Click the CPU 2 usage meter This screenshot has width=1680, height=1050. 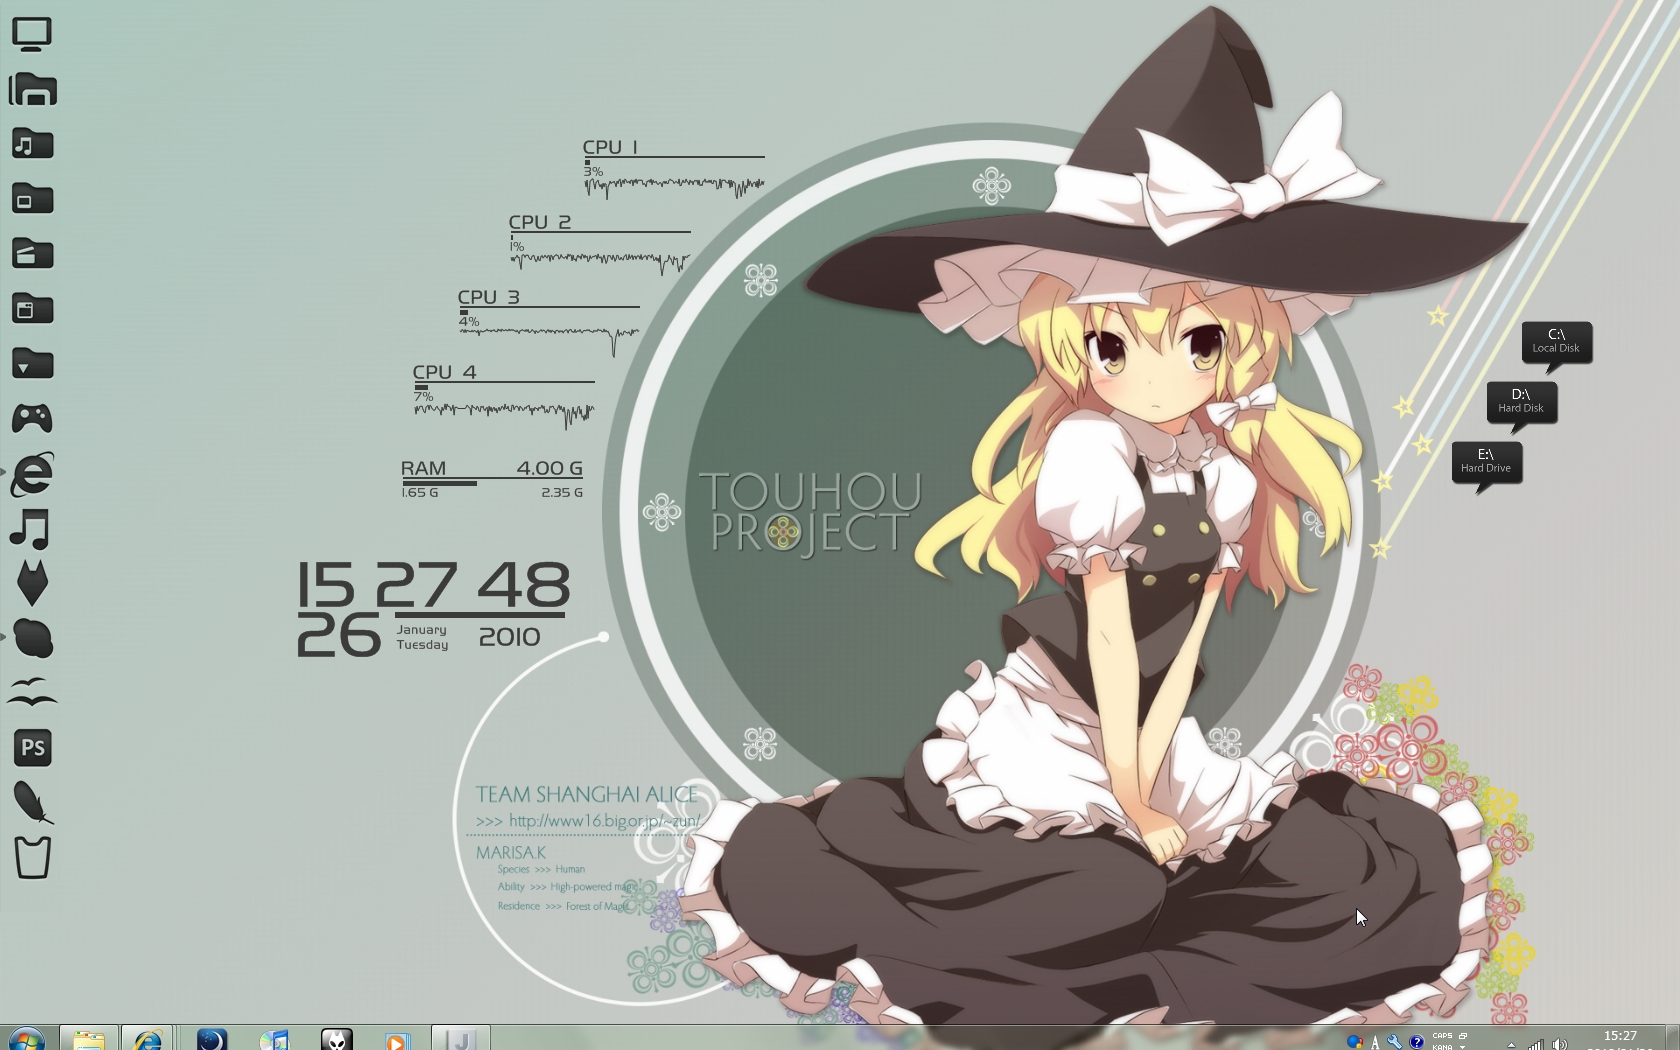pos(599,244)
